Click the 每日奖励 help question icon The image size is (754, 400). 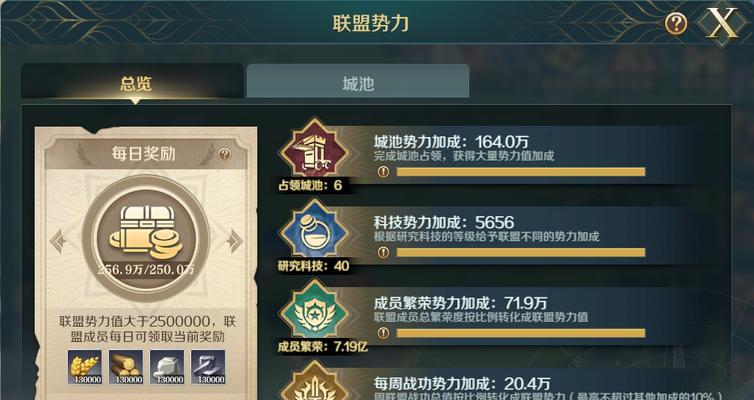(x=224, y=154)
